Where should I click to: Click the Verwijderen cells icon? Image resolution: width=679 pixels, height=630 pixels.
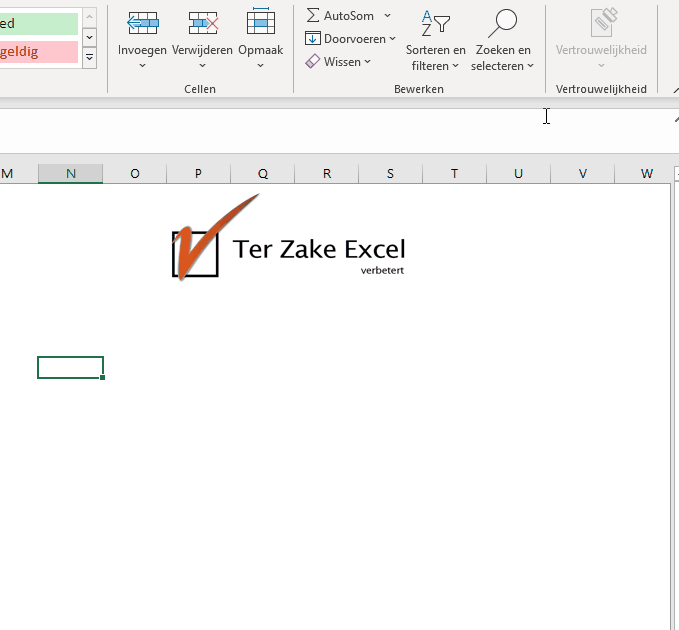tap(203, 23)
